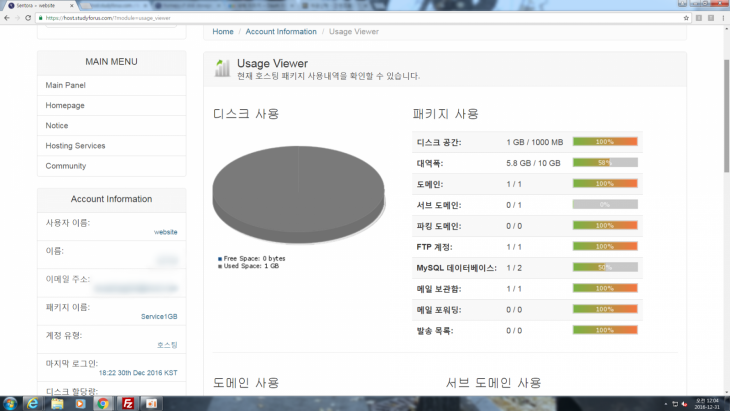Open the Chrome three-dot menu
Viewport: 730px width, 411px height.
coord(722,18)
